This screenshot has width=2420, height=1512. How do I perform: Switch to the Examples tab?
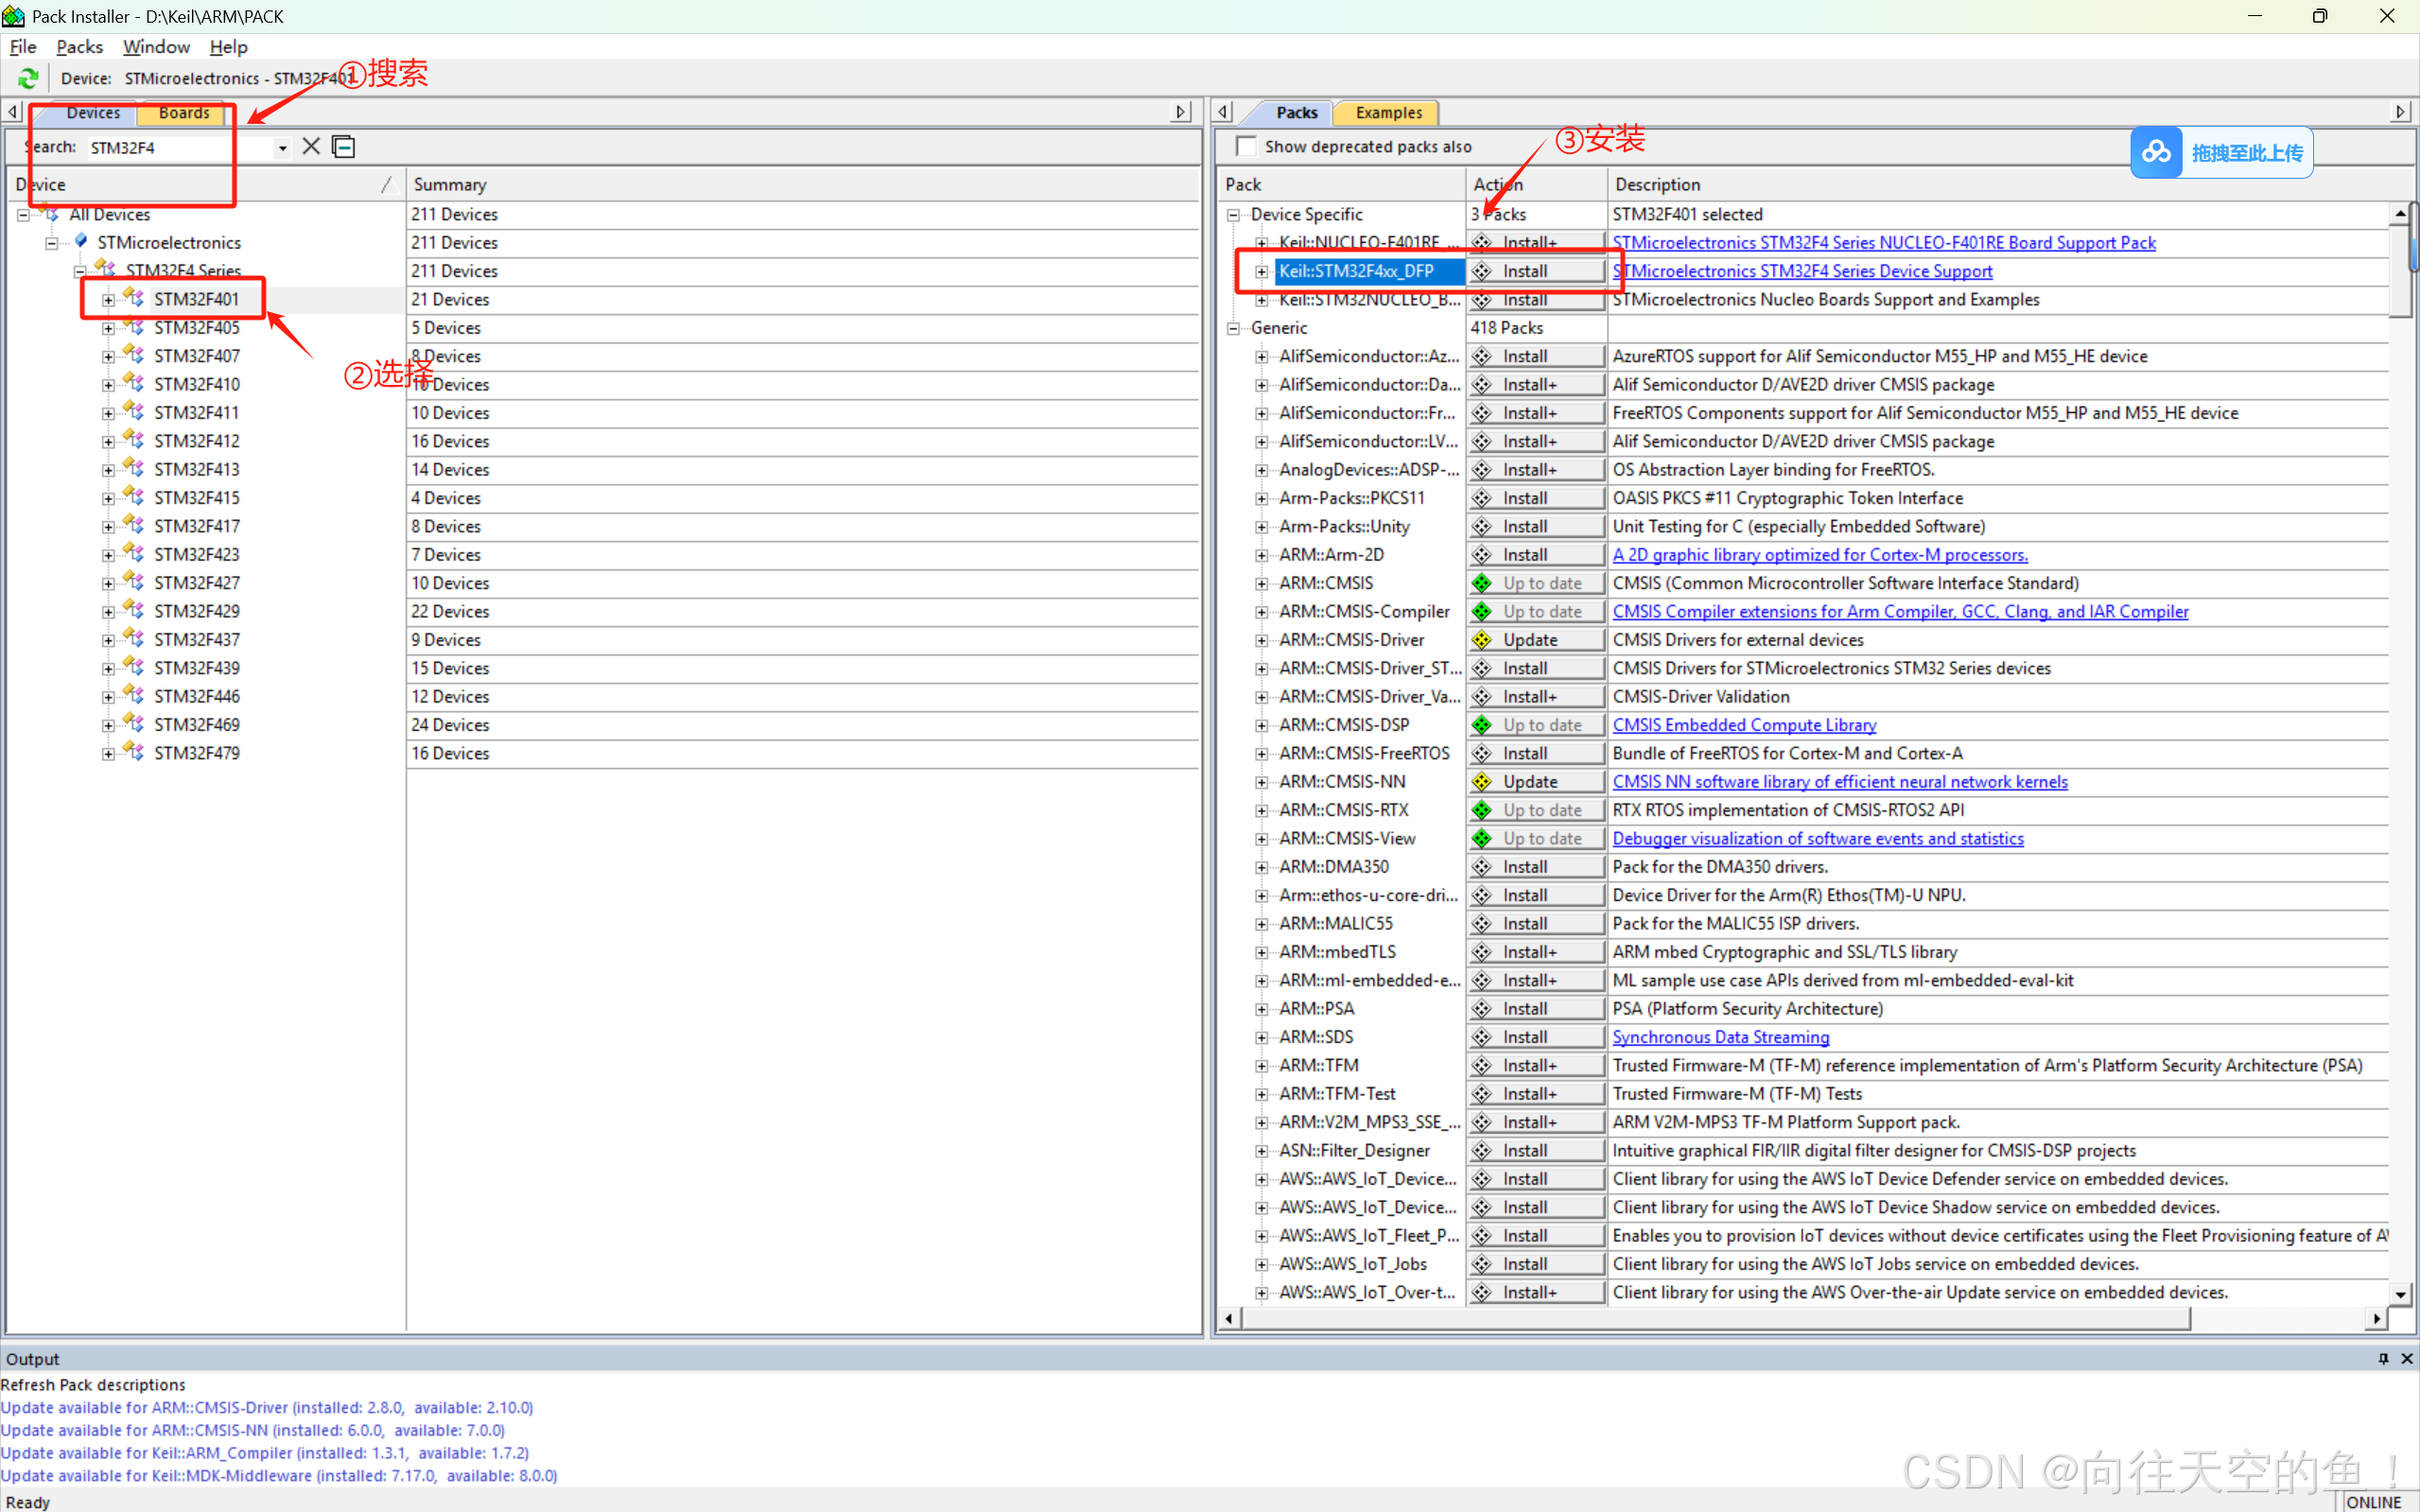pos(1388,112)
